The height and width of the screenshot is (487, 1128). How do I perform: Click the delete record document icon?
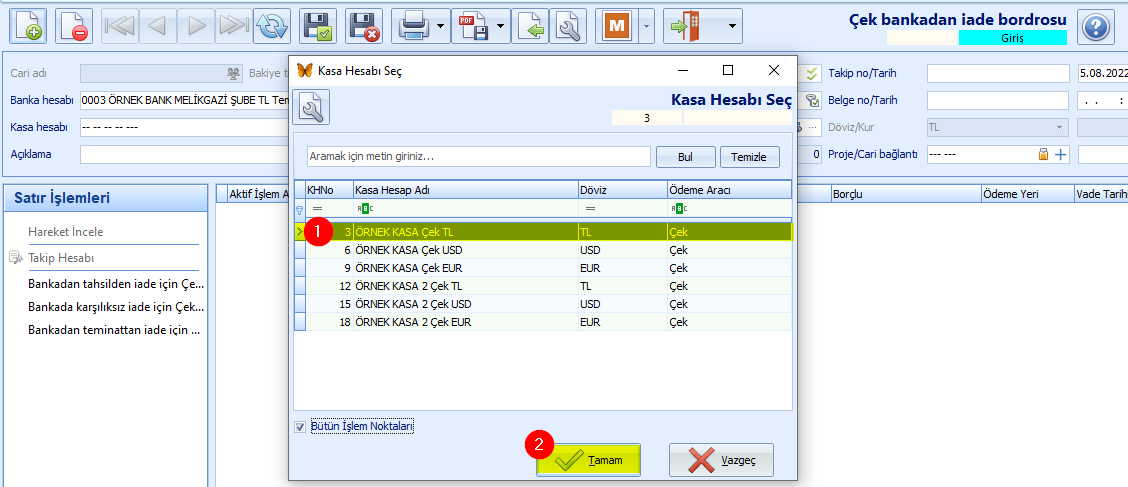pyautogui.click(x=74, y=25)
